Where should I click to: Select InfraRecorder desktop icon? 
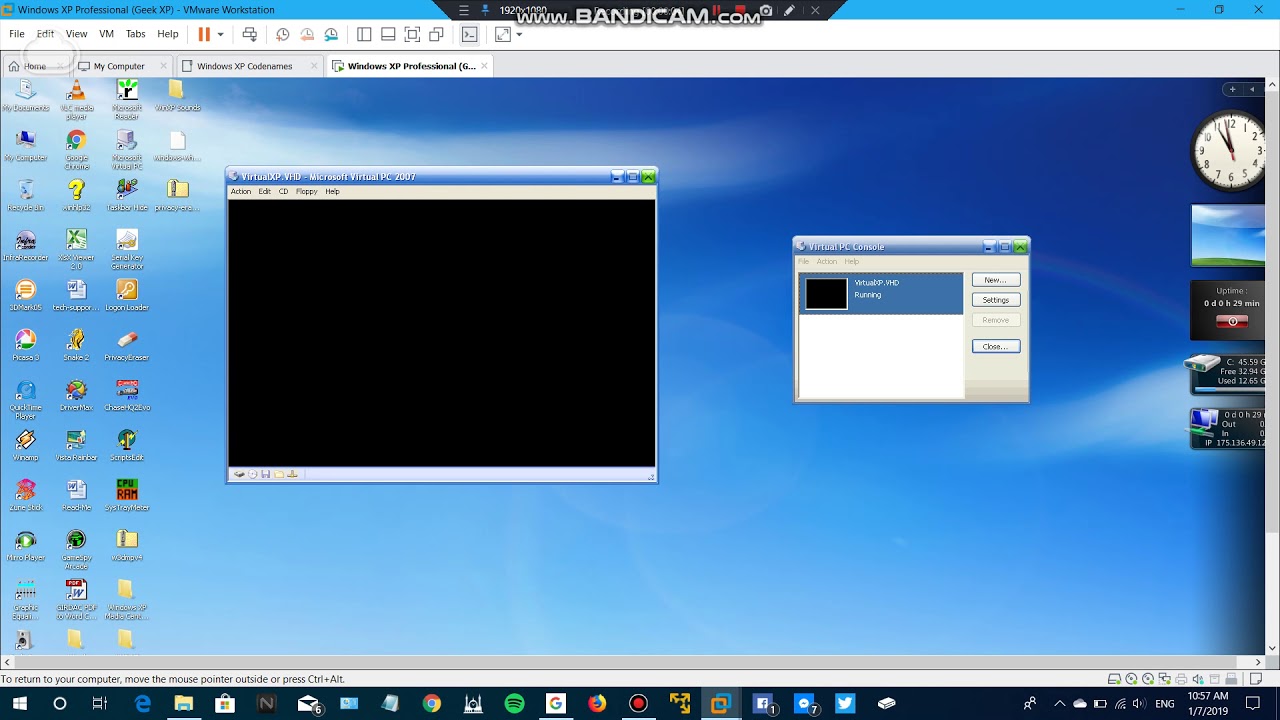26,245
